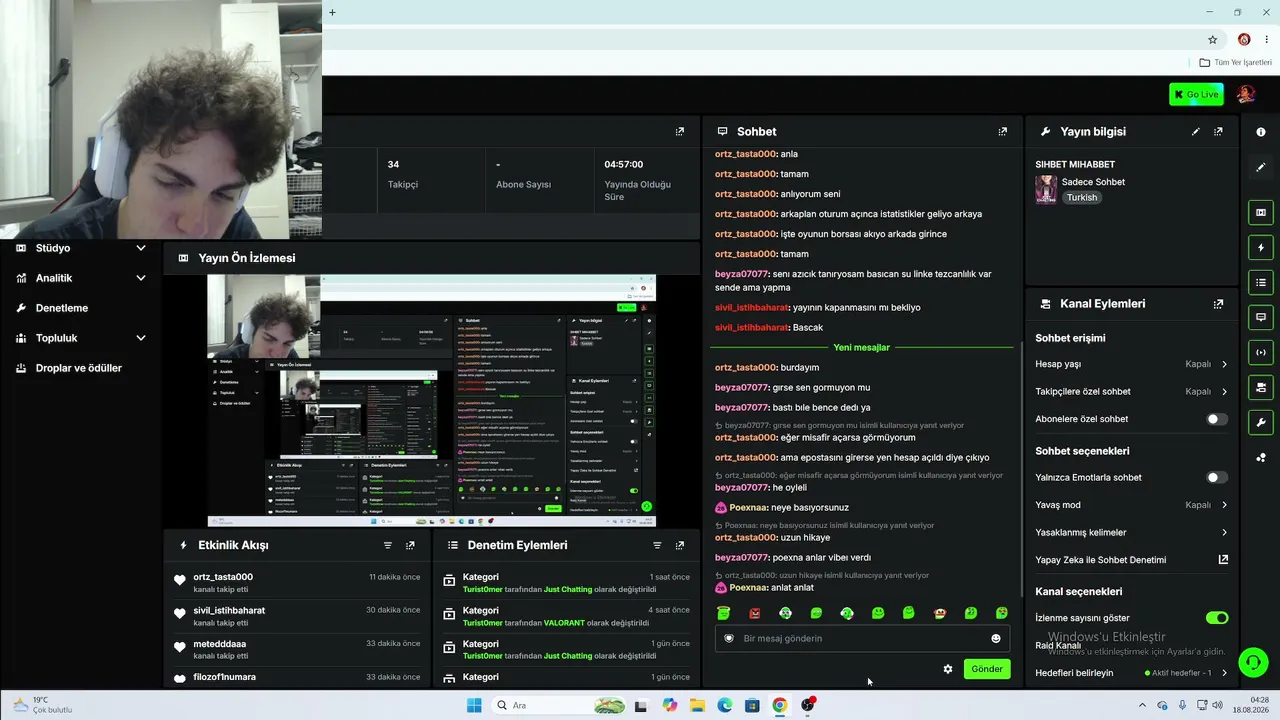The image size is (1280, 720).
Task: Pop out the Yayın bilgisi panel
Action: pyautogui.click(x=1218, y=131)
